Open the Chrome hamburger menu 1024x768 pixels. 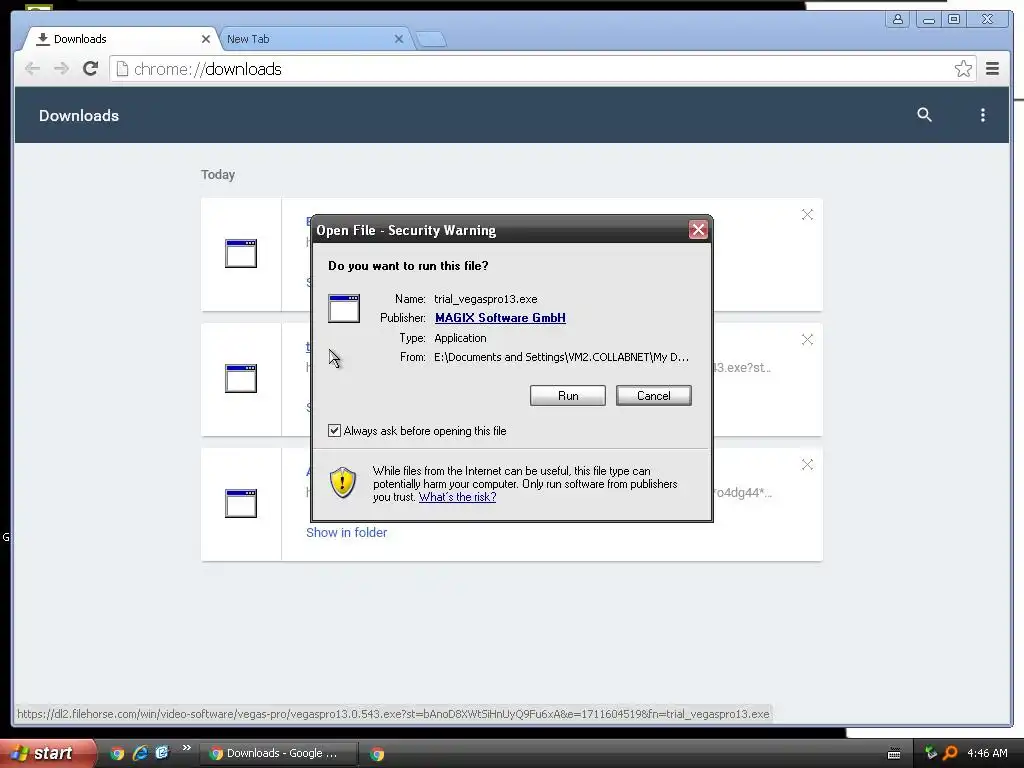coord(992,69)
